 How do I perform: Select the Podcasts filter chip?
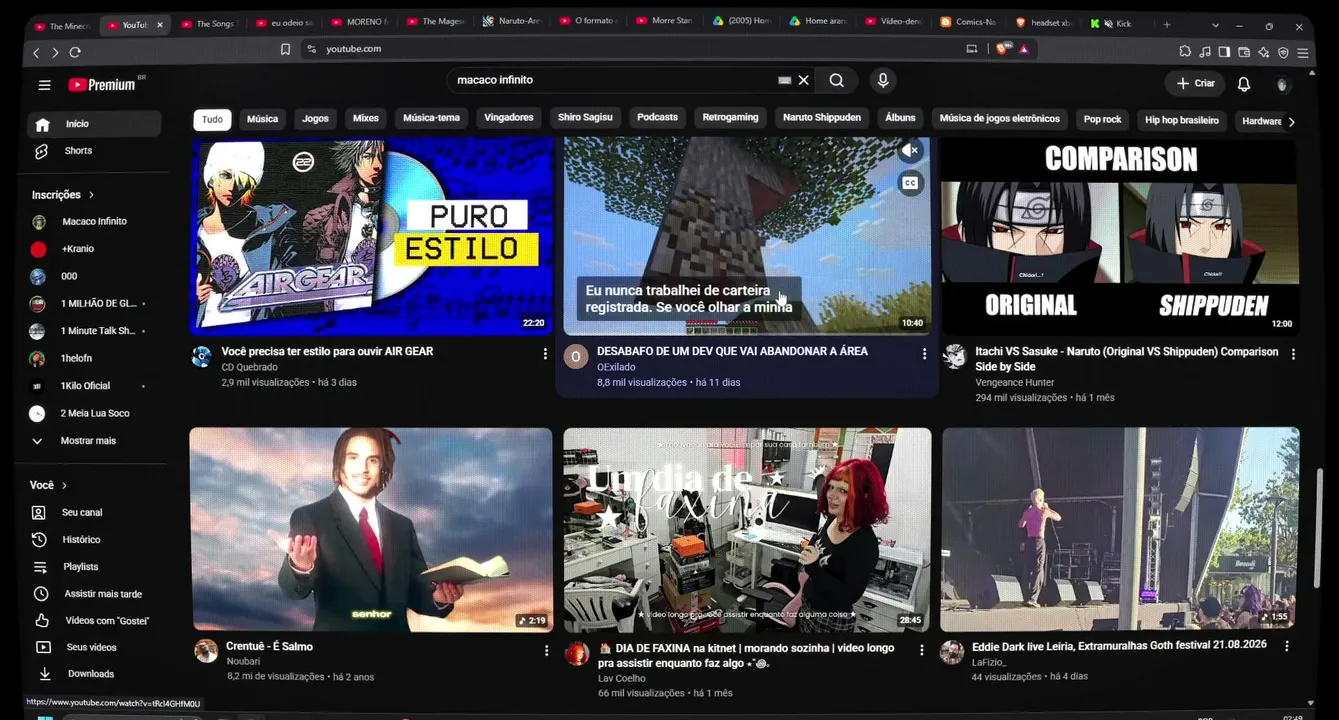click(657, 117)
